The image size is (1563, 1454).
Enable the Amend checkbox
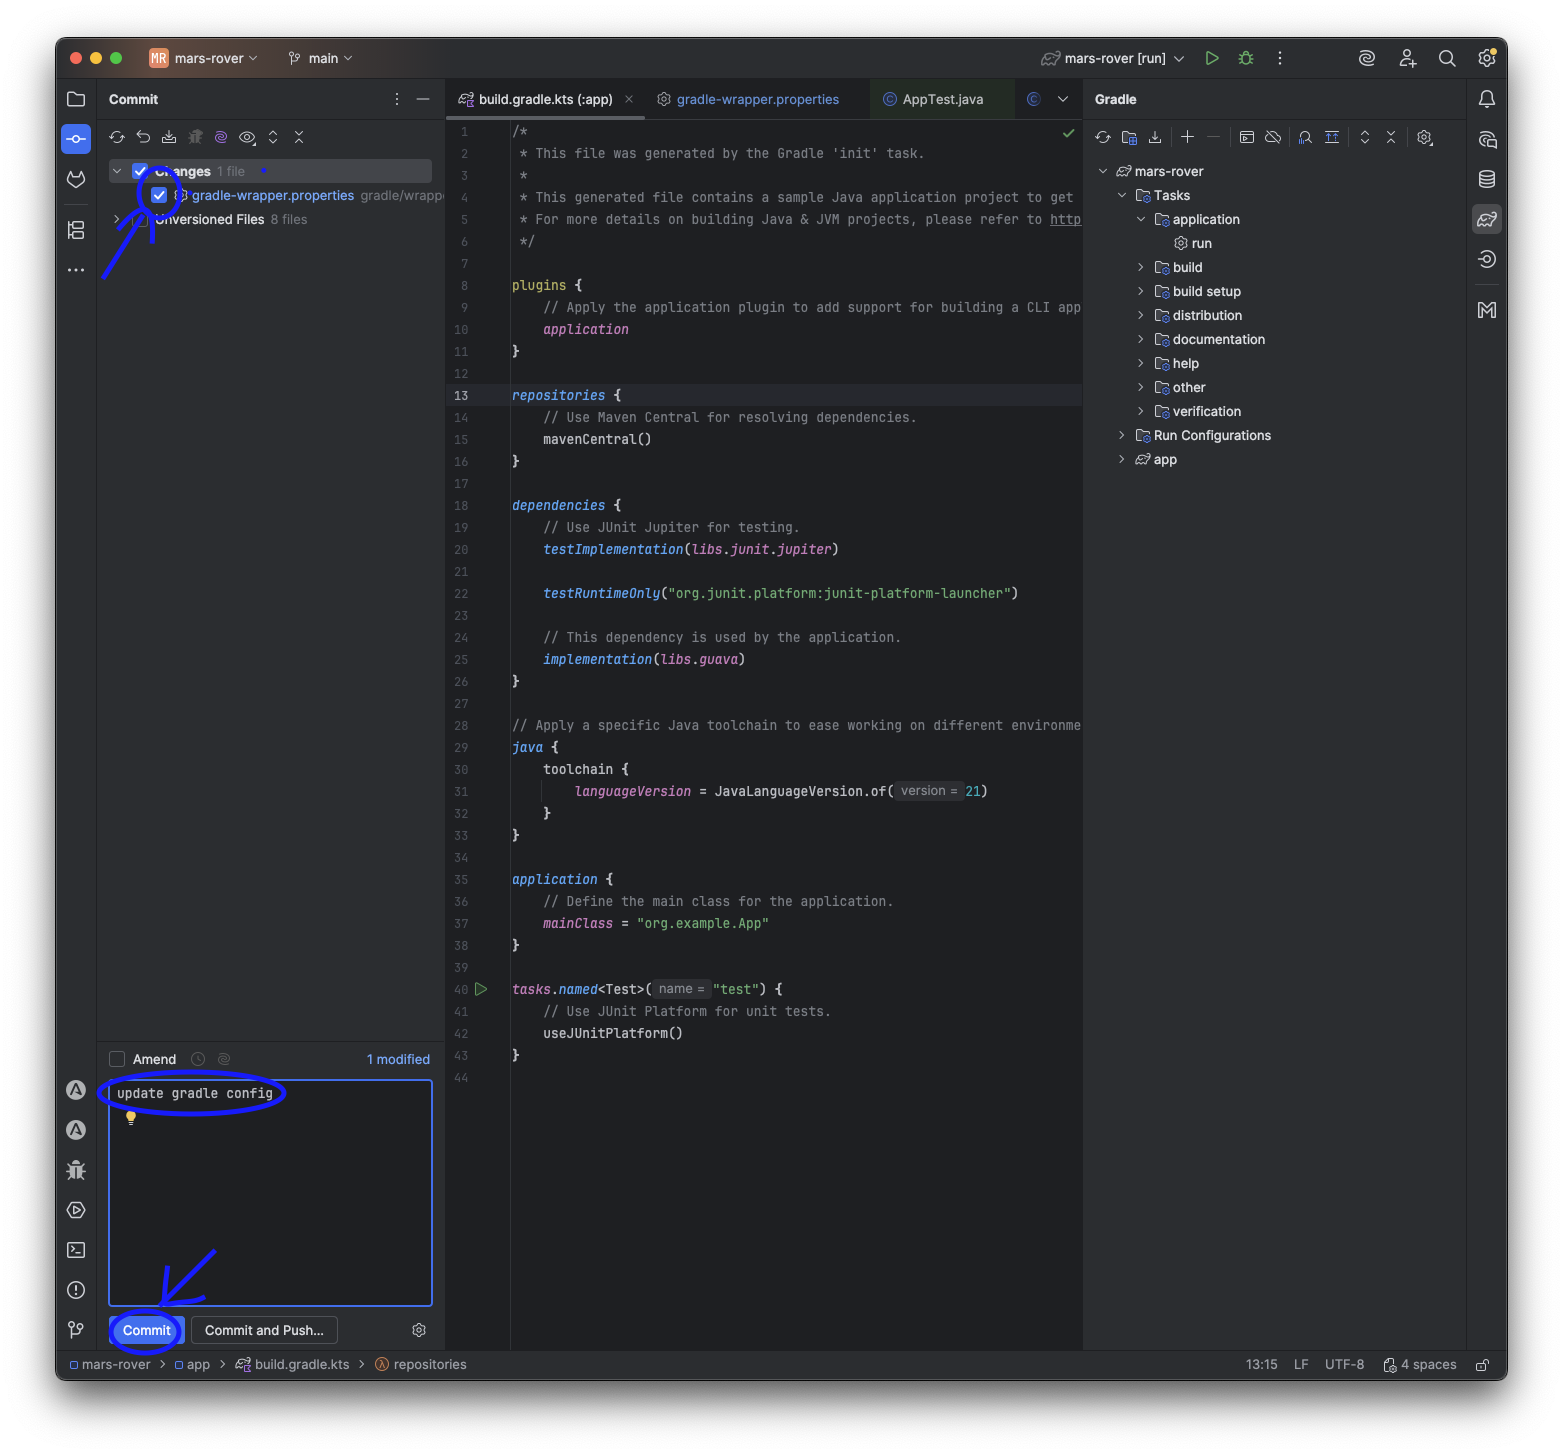(117, 1059)
